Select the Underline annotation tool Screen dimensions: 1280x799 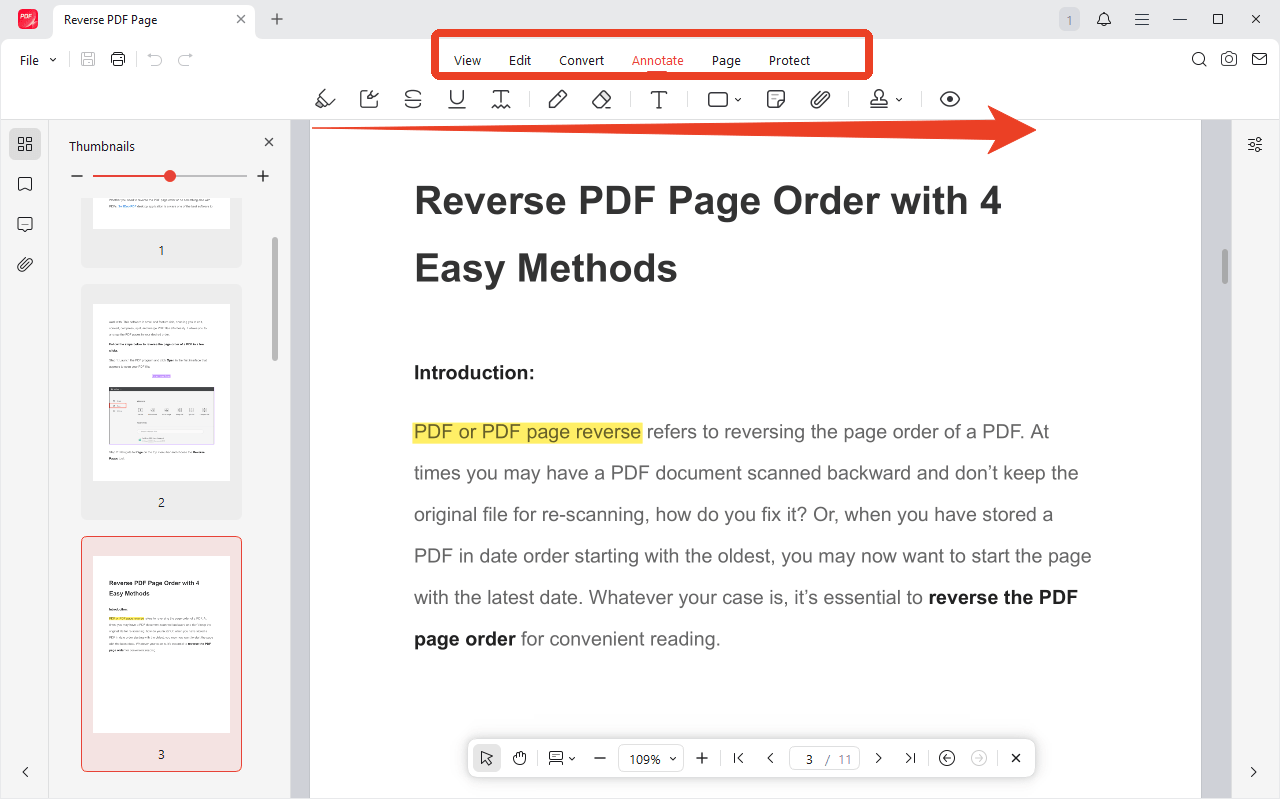click(457, 99)
